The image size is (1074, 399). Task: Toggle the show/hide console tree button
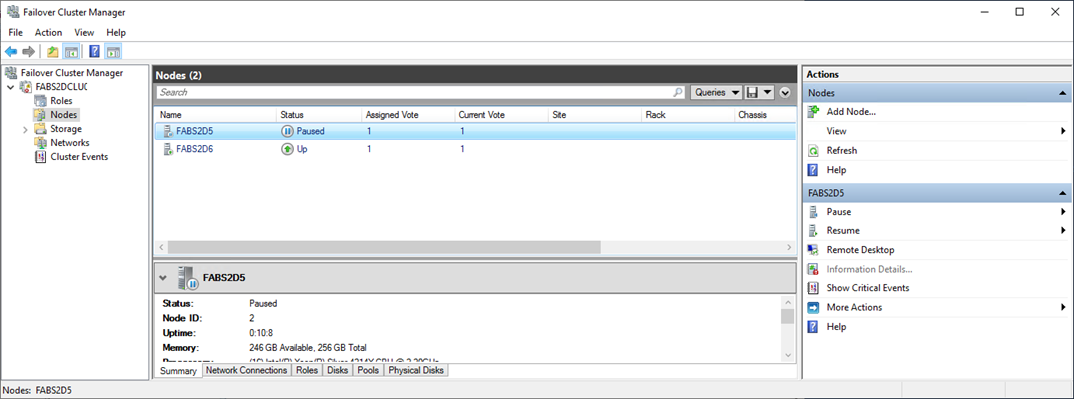tap(71, 51)
